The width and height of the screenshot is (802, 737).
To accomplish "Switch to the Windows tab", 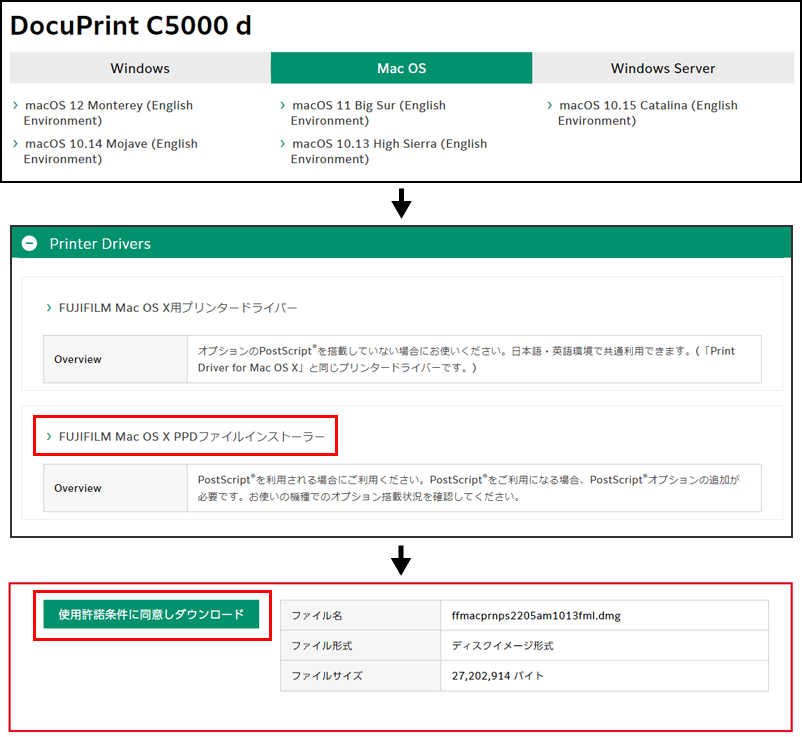I will click(x=140, y=68).
